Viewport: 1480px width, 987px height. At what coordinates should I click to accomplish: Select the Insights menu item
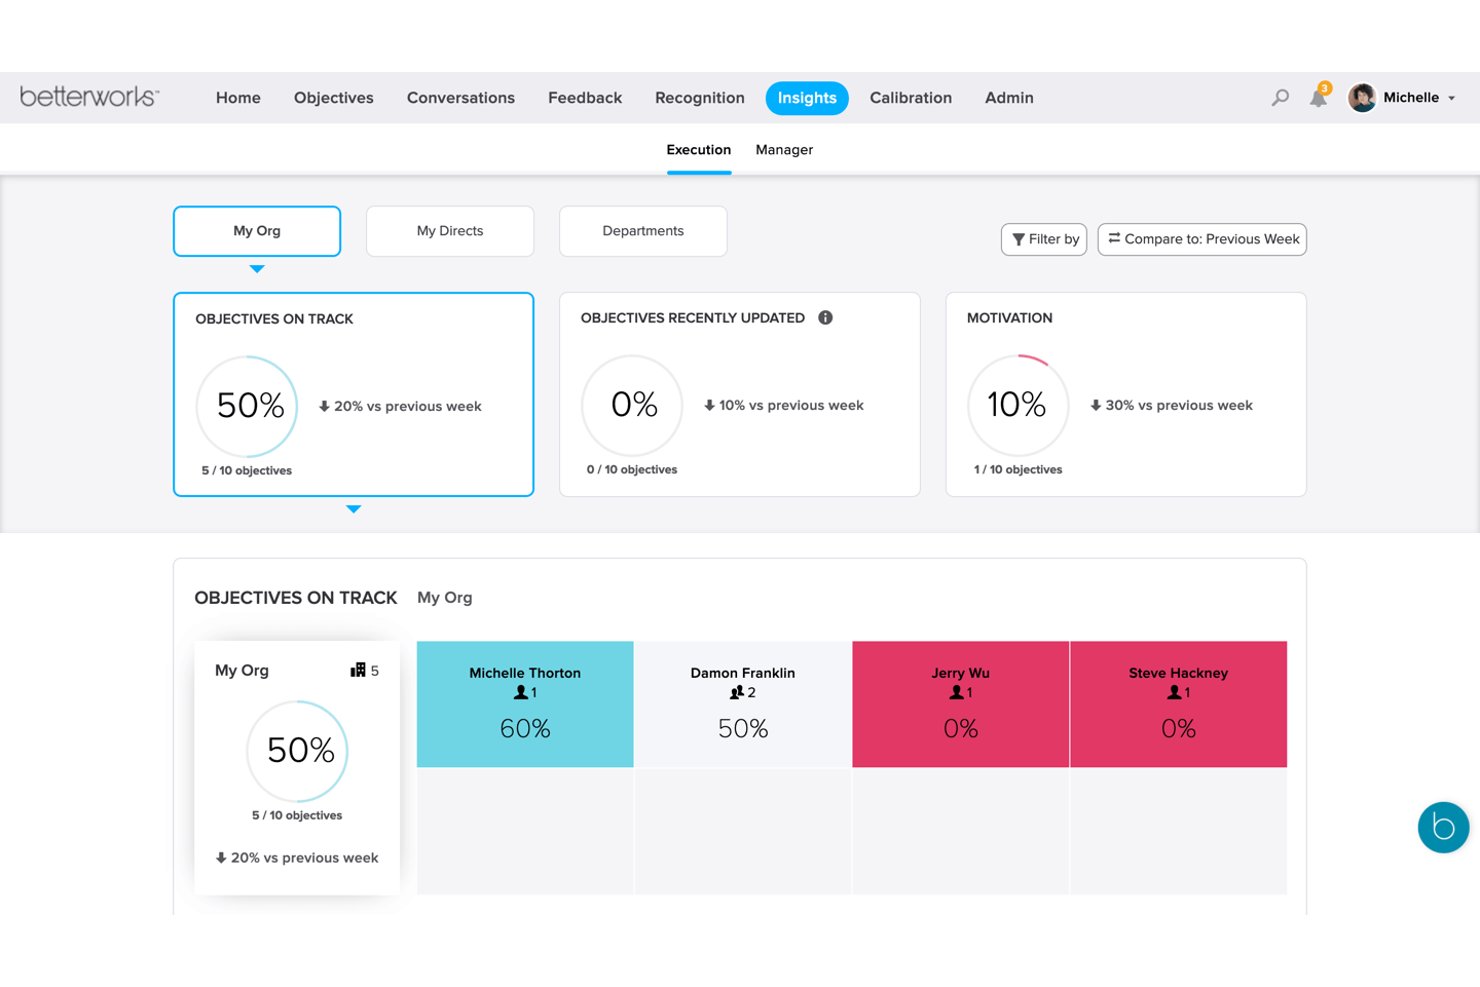(807, 98)
